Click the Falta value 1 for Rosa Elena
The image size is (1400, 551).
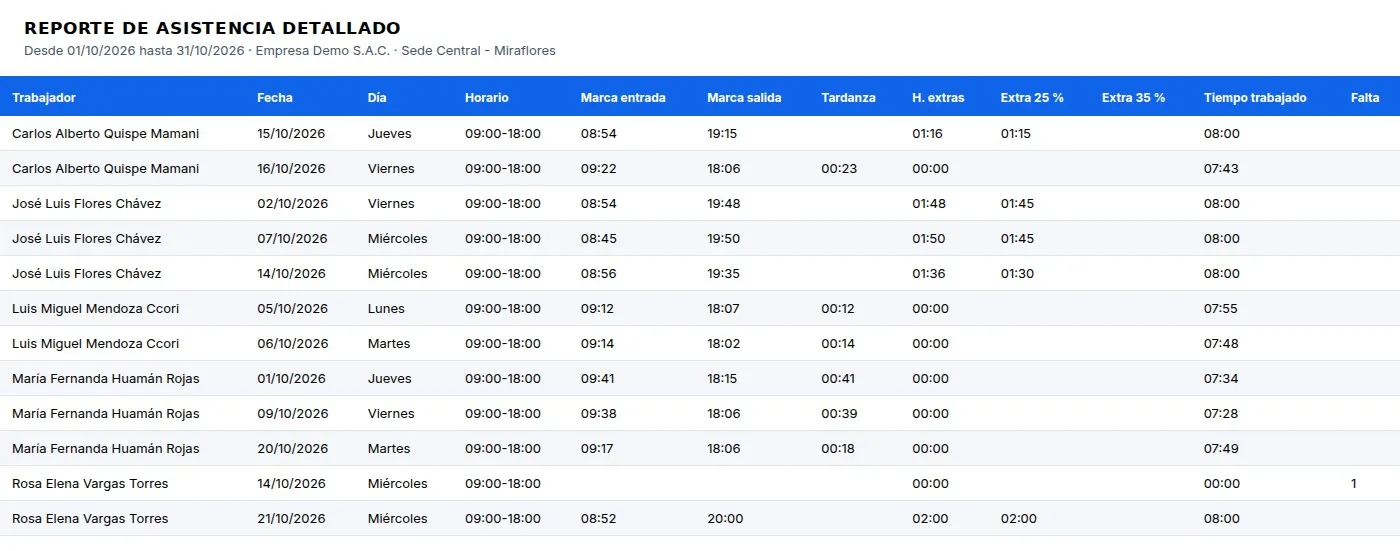(1354, 484)
